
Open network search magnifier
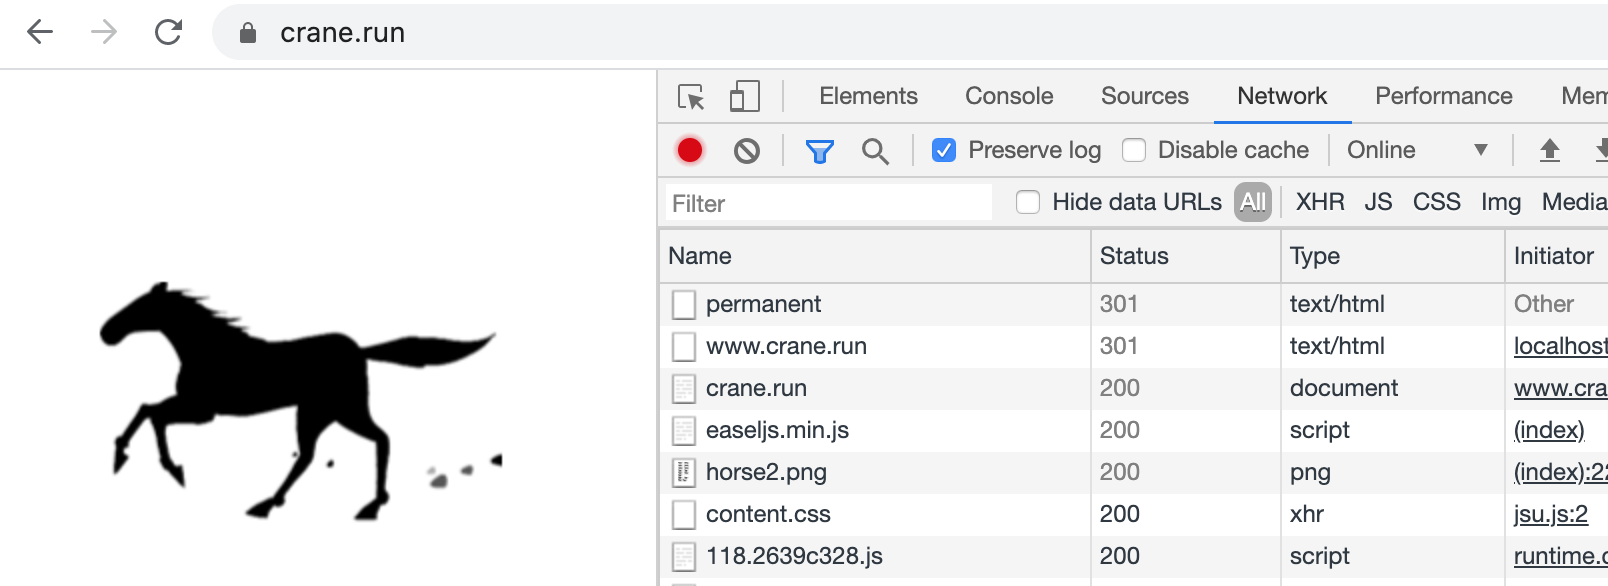click(x=875, y=151)
